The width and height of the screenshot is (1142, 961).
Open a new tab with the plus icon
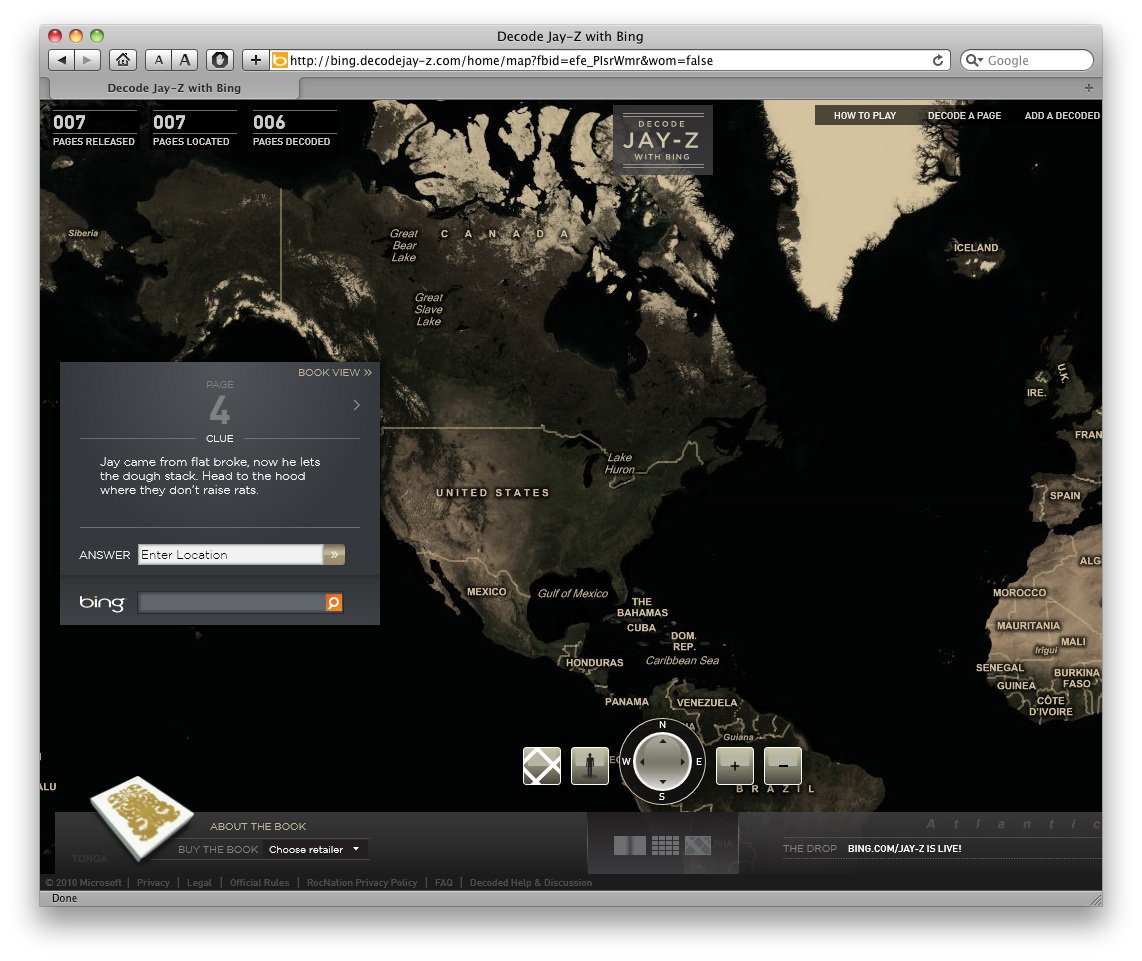1088,88
